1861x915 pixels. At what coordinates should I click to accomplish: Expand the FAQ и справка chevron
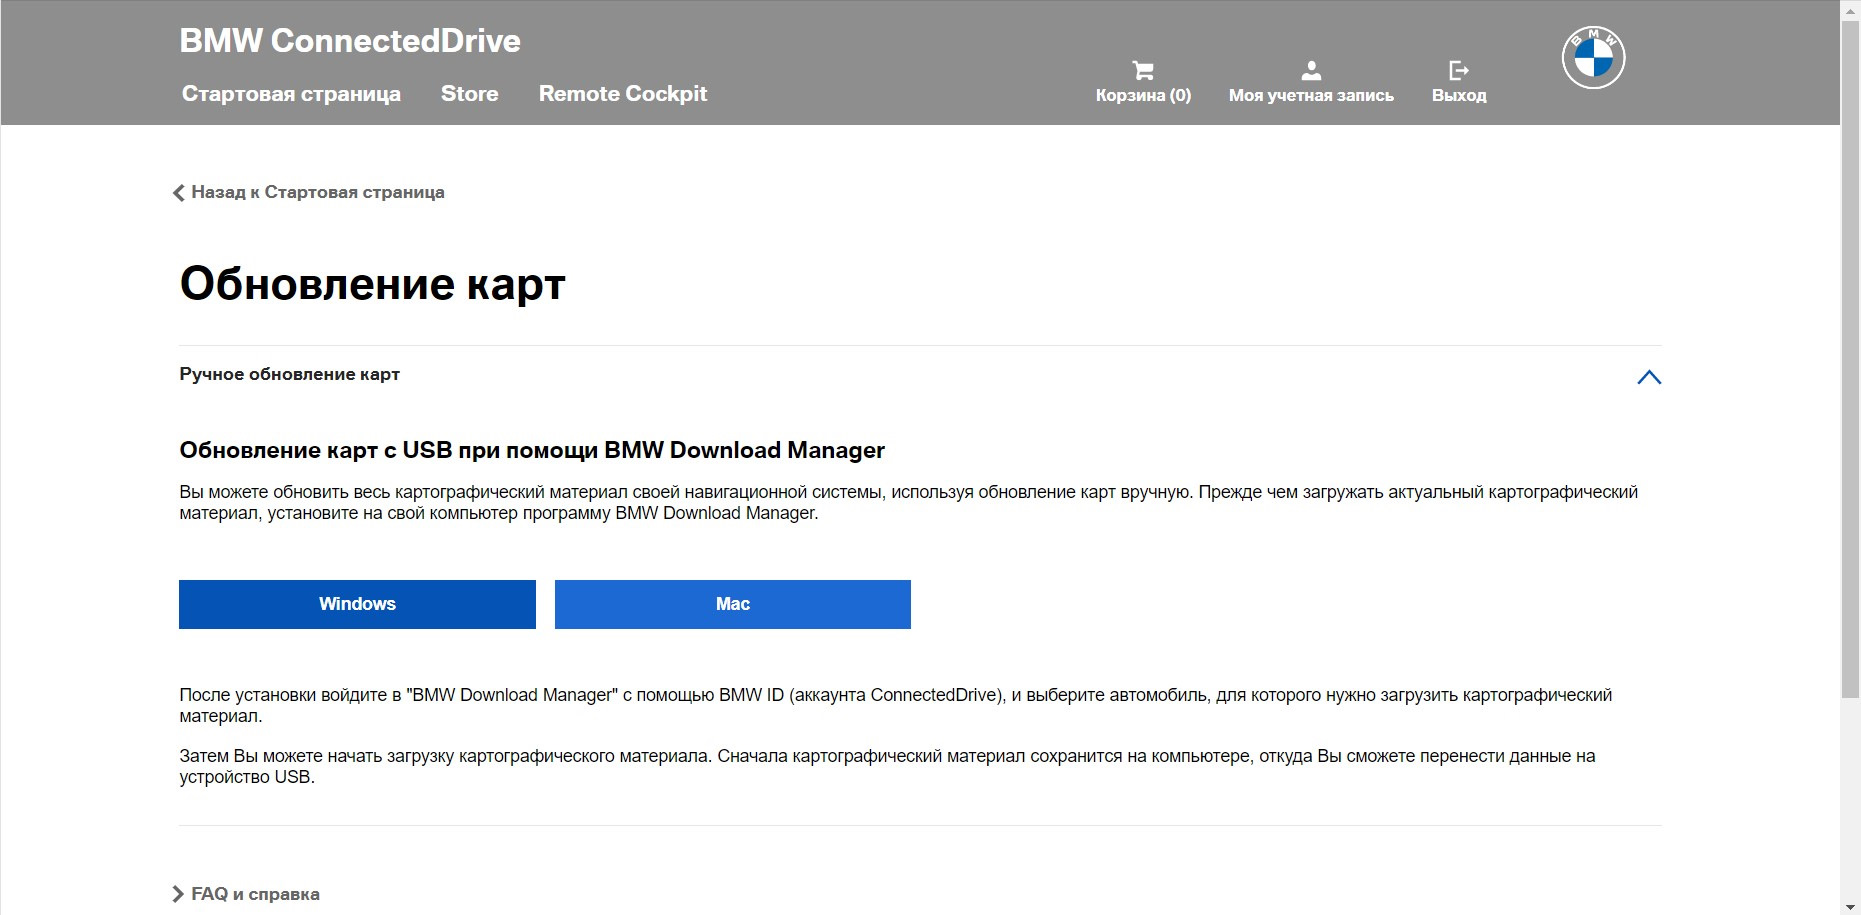[x=178, y=894]
